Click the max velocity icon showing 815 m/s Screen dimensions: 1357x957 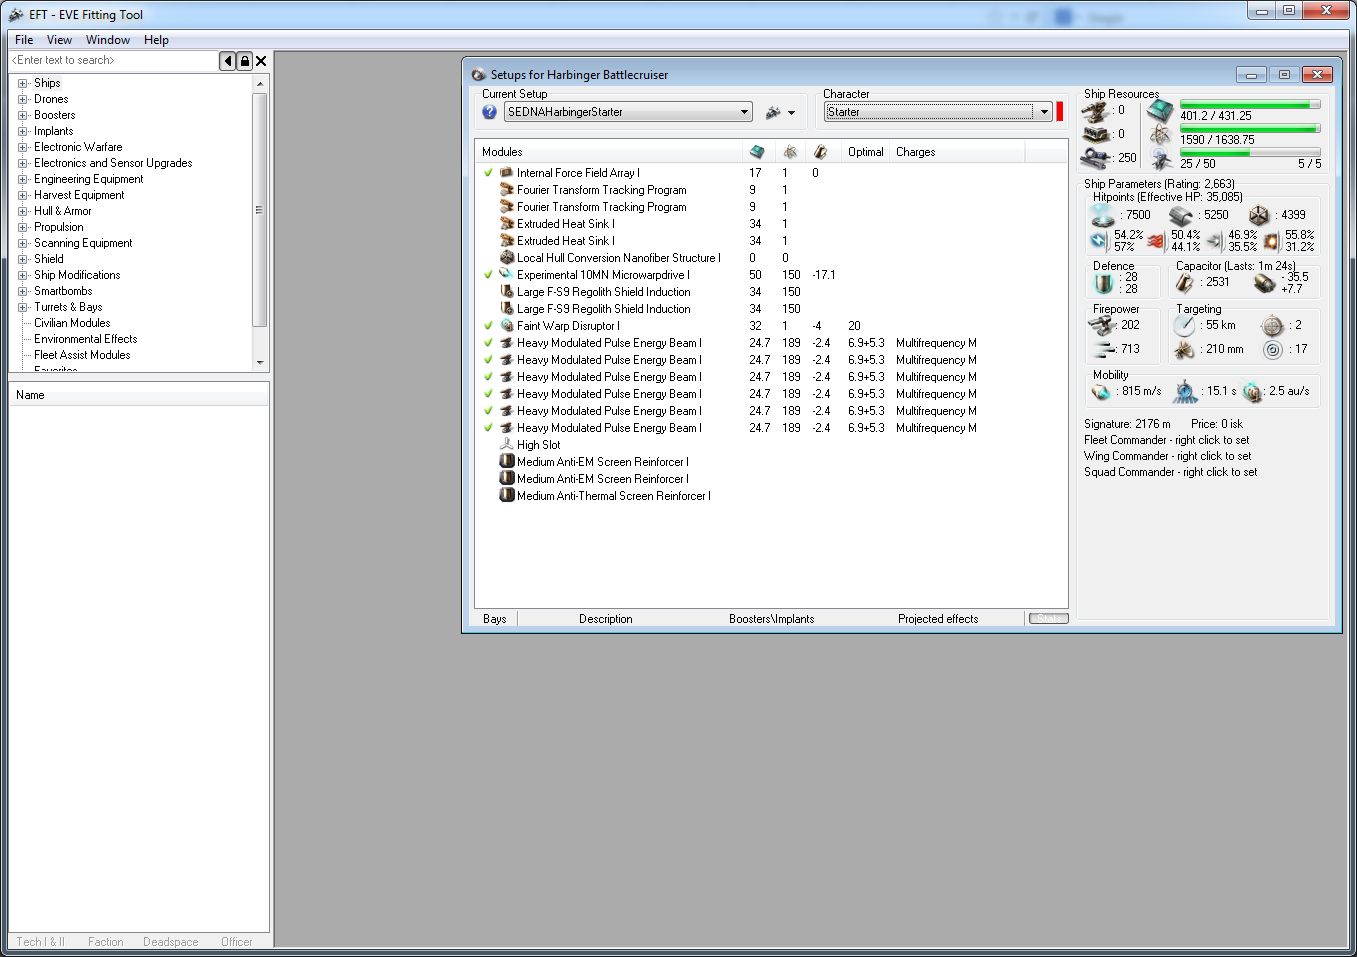pyautogui.click(x=1102, y=391)
